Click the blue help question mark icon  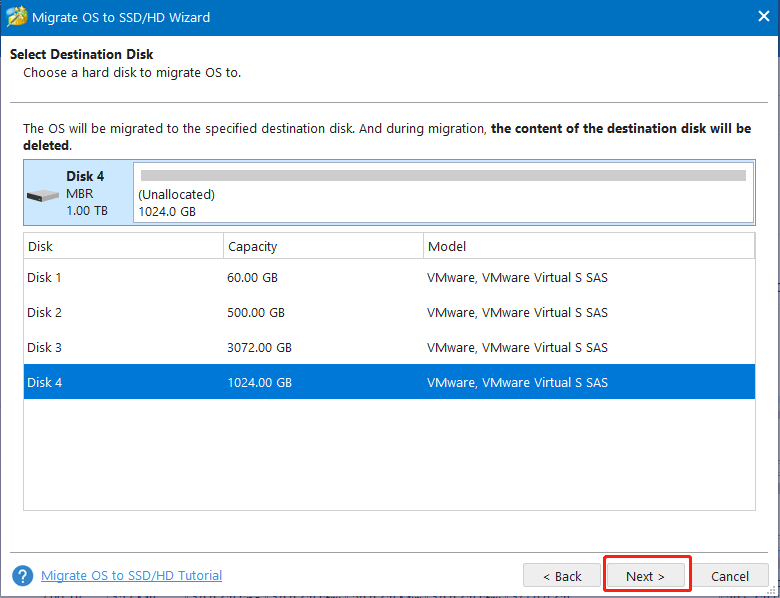[22, 576]
